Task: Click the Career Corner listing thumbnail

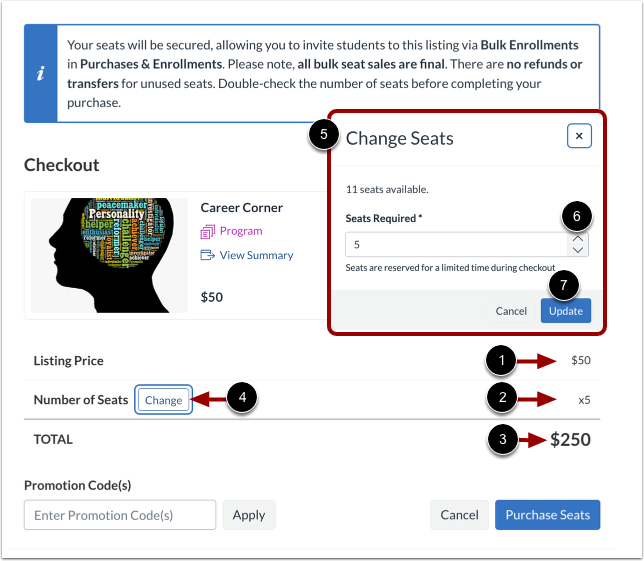Action: tap(108, 253)
